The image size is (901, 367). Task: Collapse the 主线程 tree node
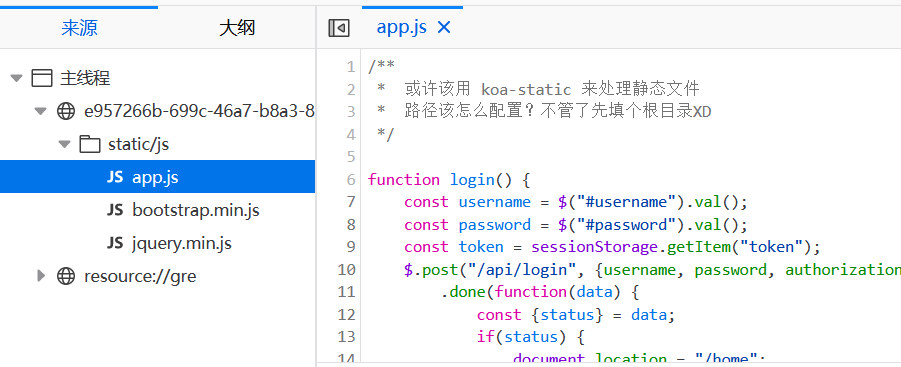[x=16, y=78]
